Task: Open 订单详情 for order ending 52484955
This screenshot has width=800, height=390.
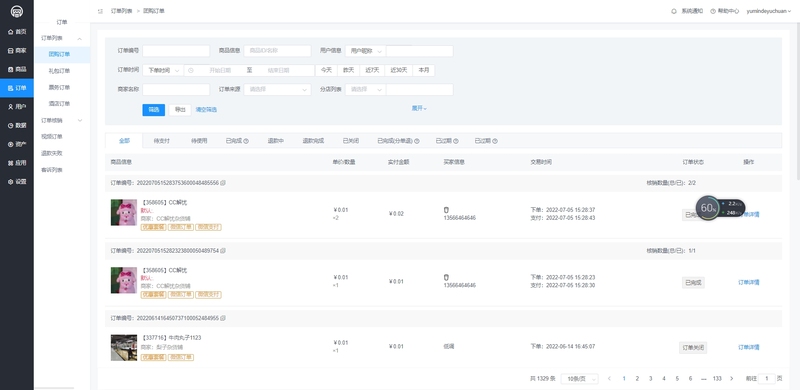Action: [x=749, y=348]
